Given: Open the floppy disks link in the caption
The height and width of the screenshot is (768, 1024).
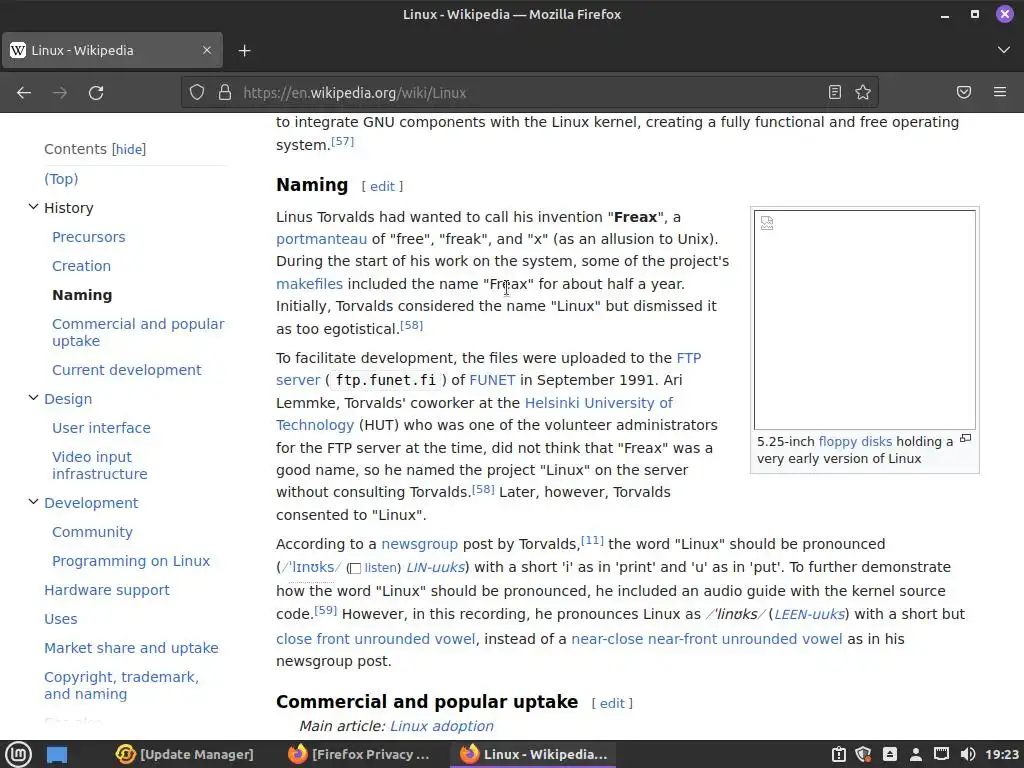Looking at the screenshot, I should coord(855,441).
